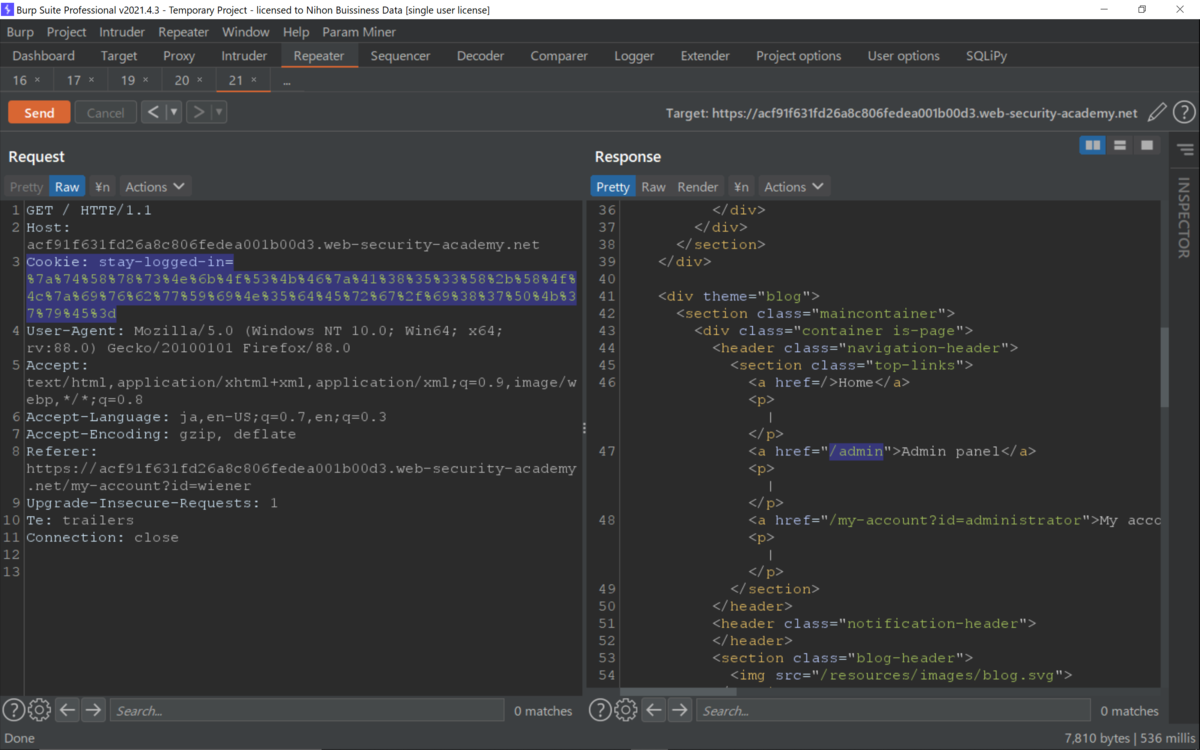This screenshot has width=1200, height=750.
Task: Open the history-forward dropdown arrow
Action: tap(219, 112)
